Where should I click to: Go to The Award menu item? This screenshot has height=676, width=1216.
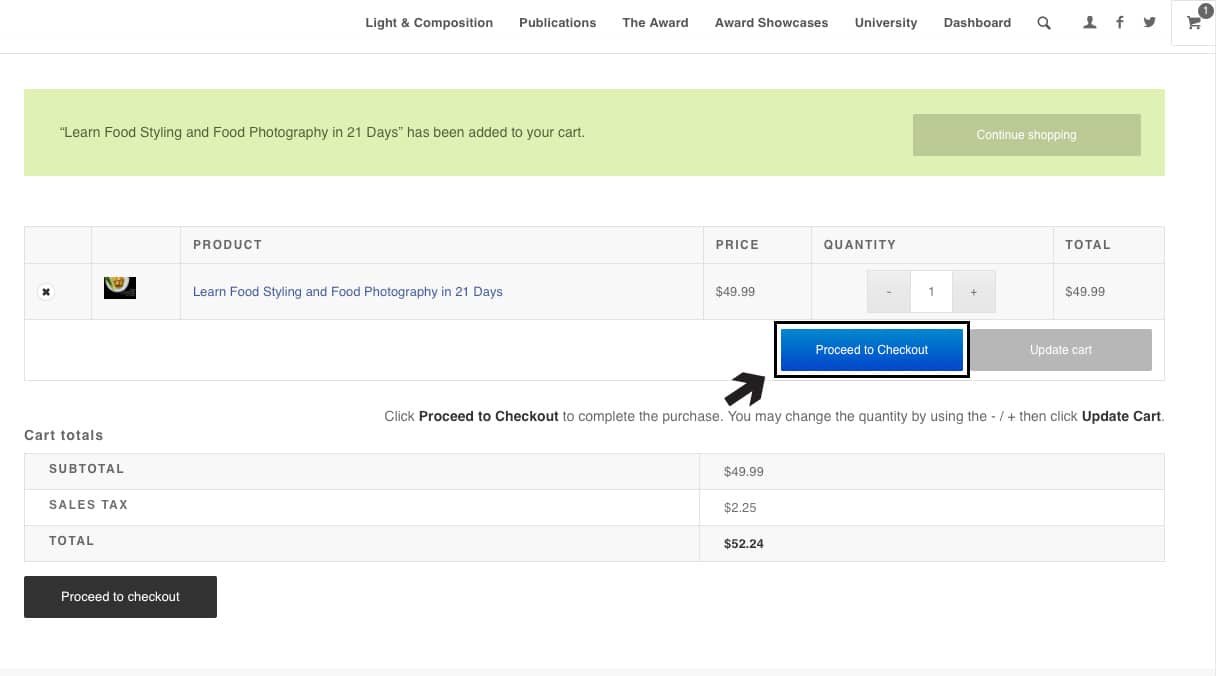655,23
